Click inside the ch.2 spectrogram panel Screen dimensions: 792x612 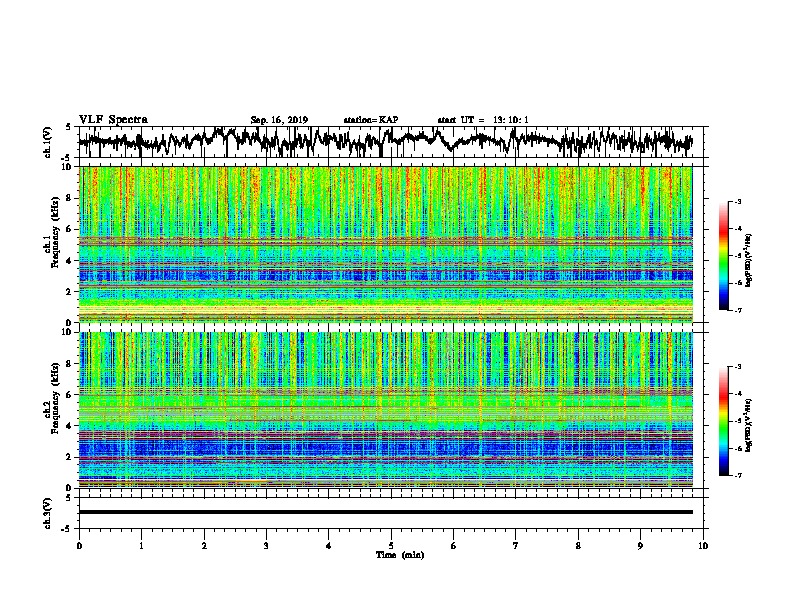point(385,410)
